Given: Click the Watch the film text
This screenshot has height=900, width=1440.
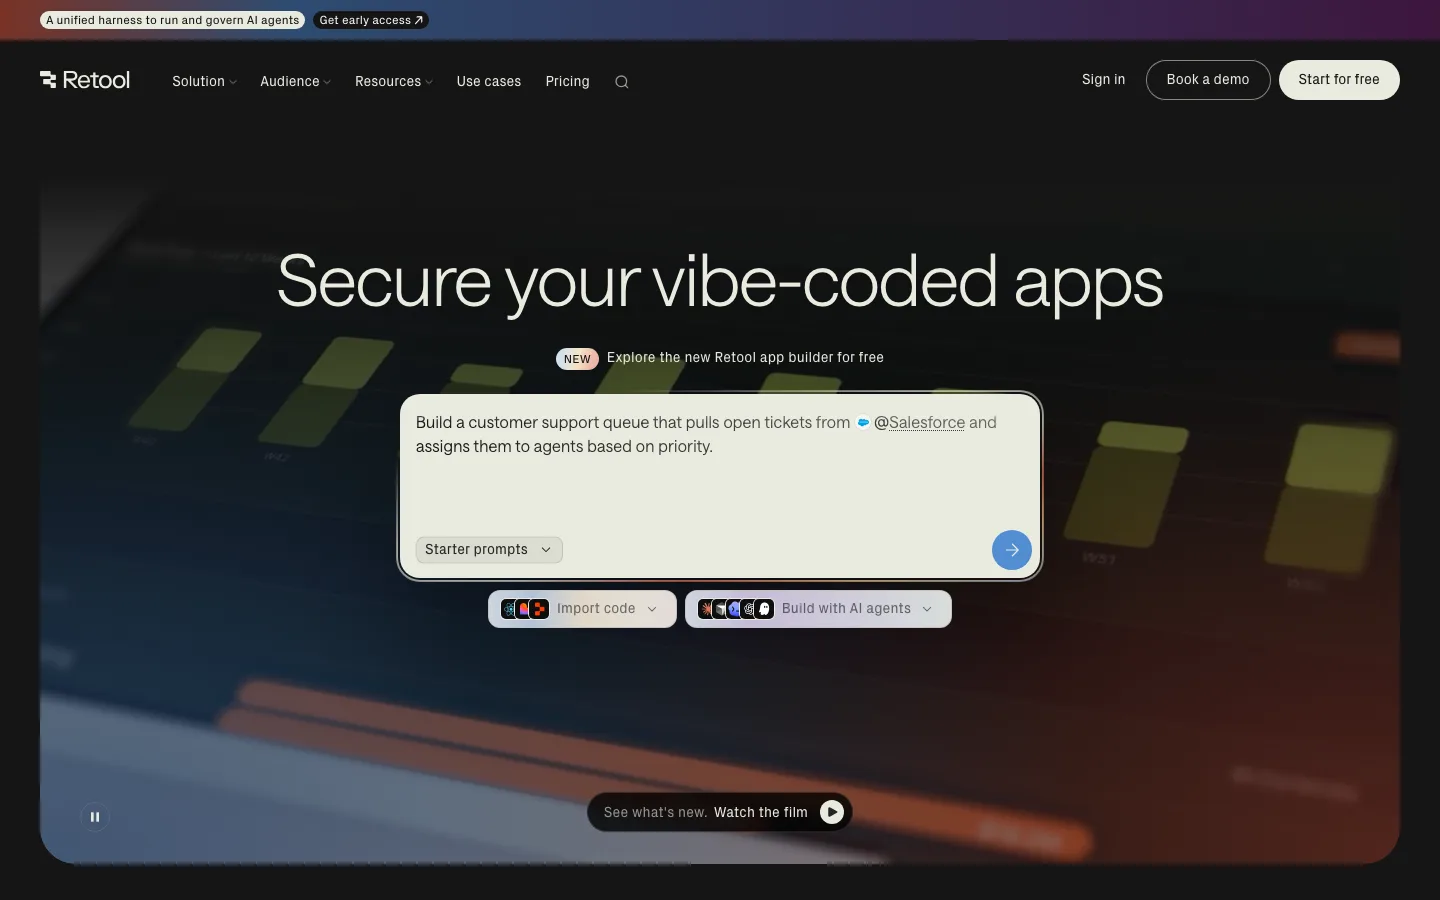Looking at the screenshot, I should (x=761, y=812).
